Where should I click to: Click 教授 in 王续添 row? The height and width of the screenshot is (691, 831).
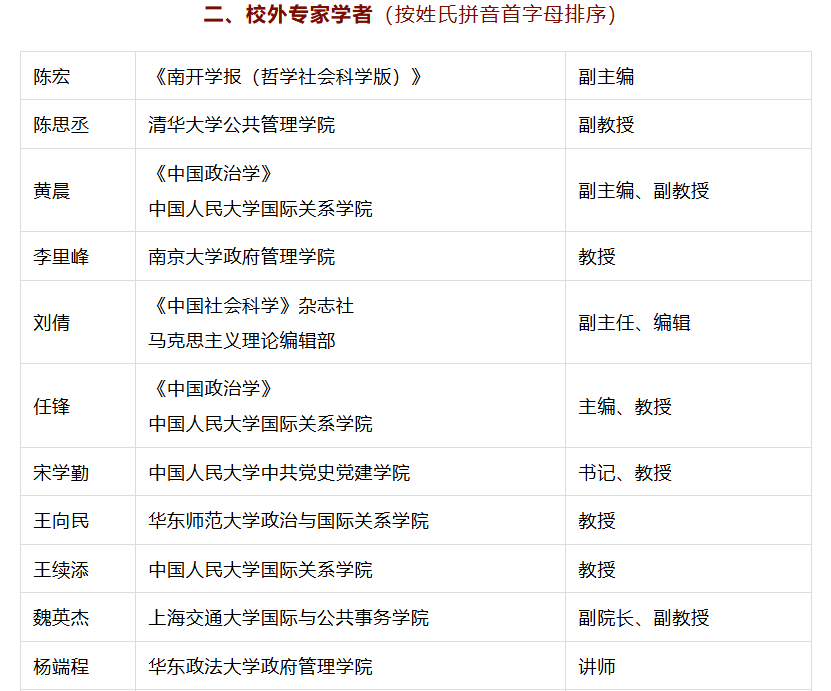coord(597,570)
